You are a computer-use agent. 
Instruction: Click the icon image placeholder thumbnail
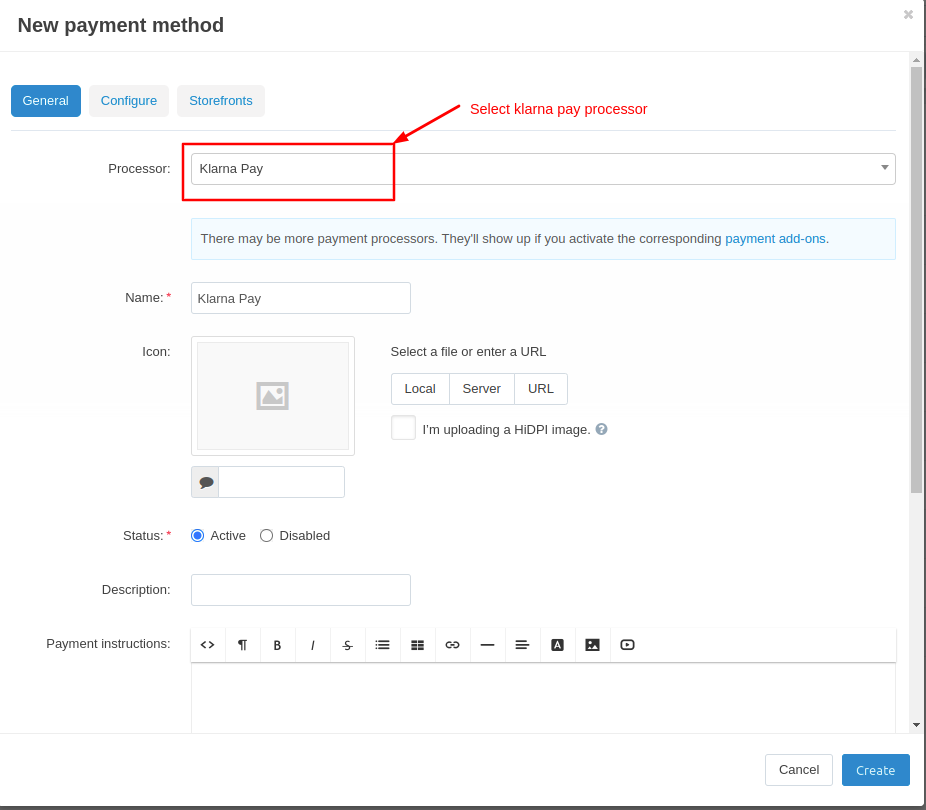[273, 396]
